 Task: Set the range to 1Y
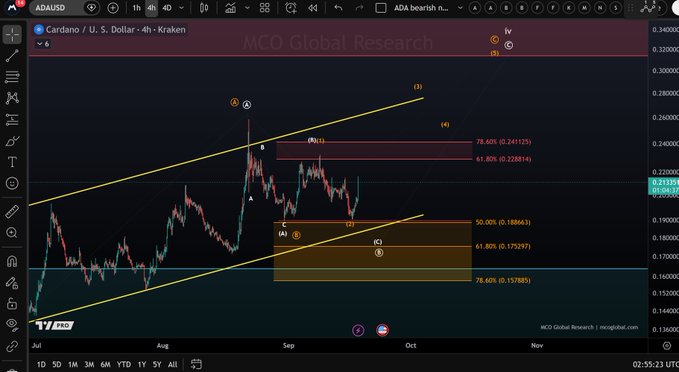click(142, 364)
